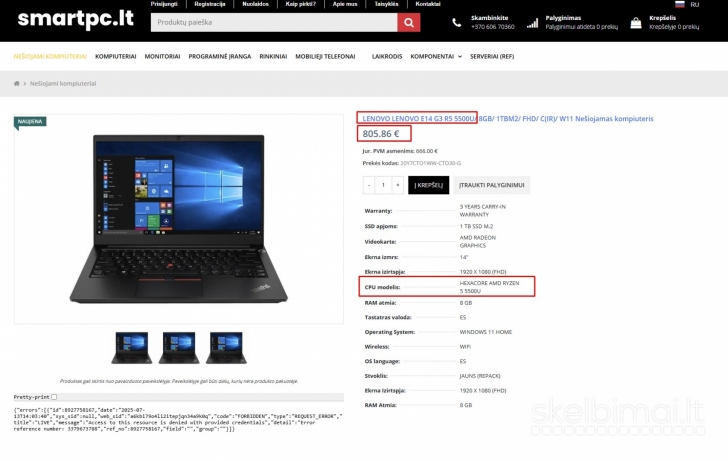Viewport: 728px width, 461px height.
Task: Tick the Pretty-print checkbox
Action: coord(54,397)
